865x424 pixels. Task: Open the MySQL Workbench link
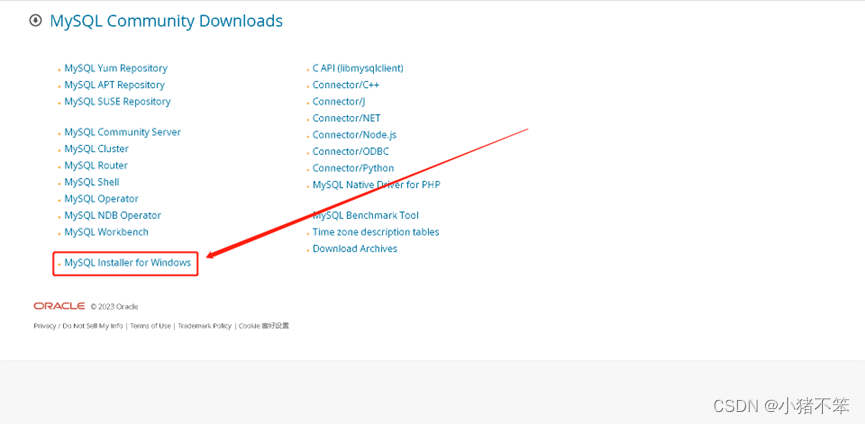[106, 232]
